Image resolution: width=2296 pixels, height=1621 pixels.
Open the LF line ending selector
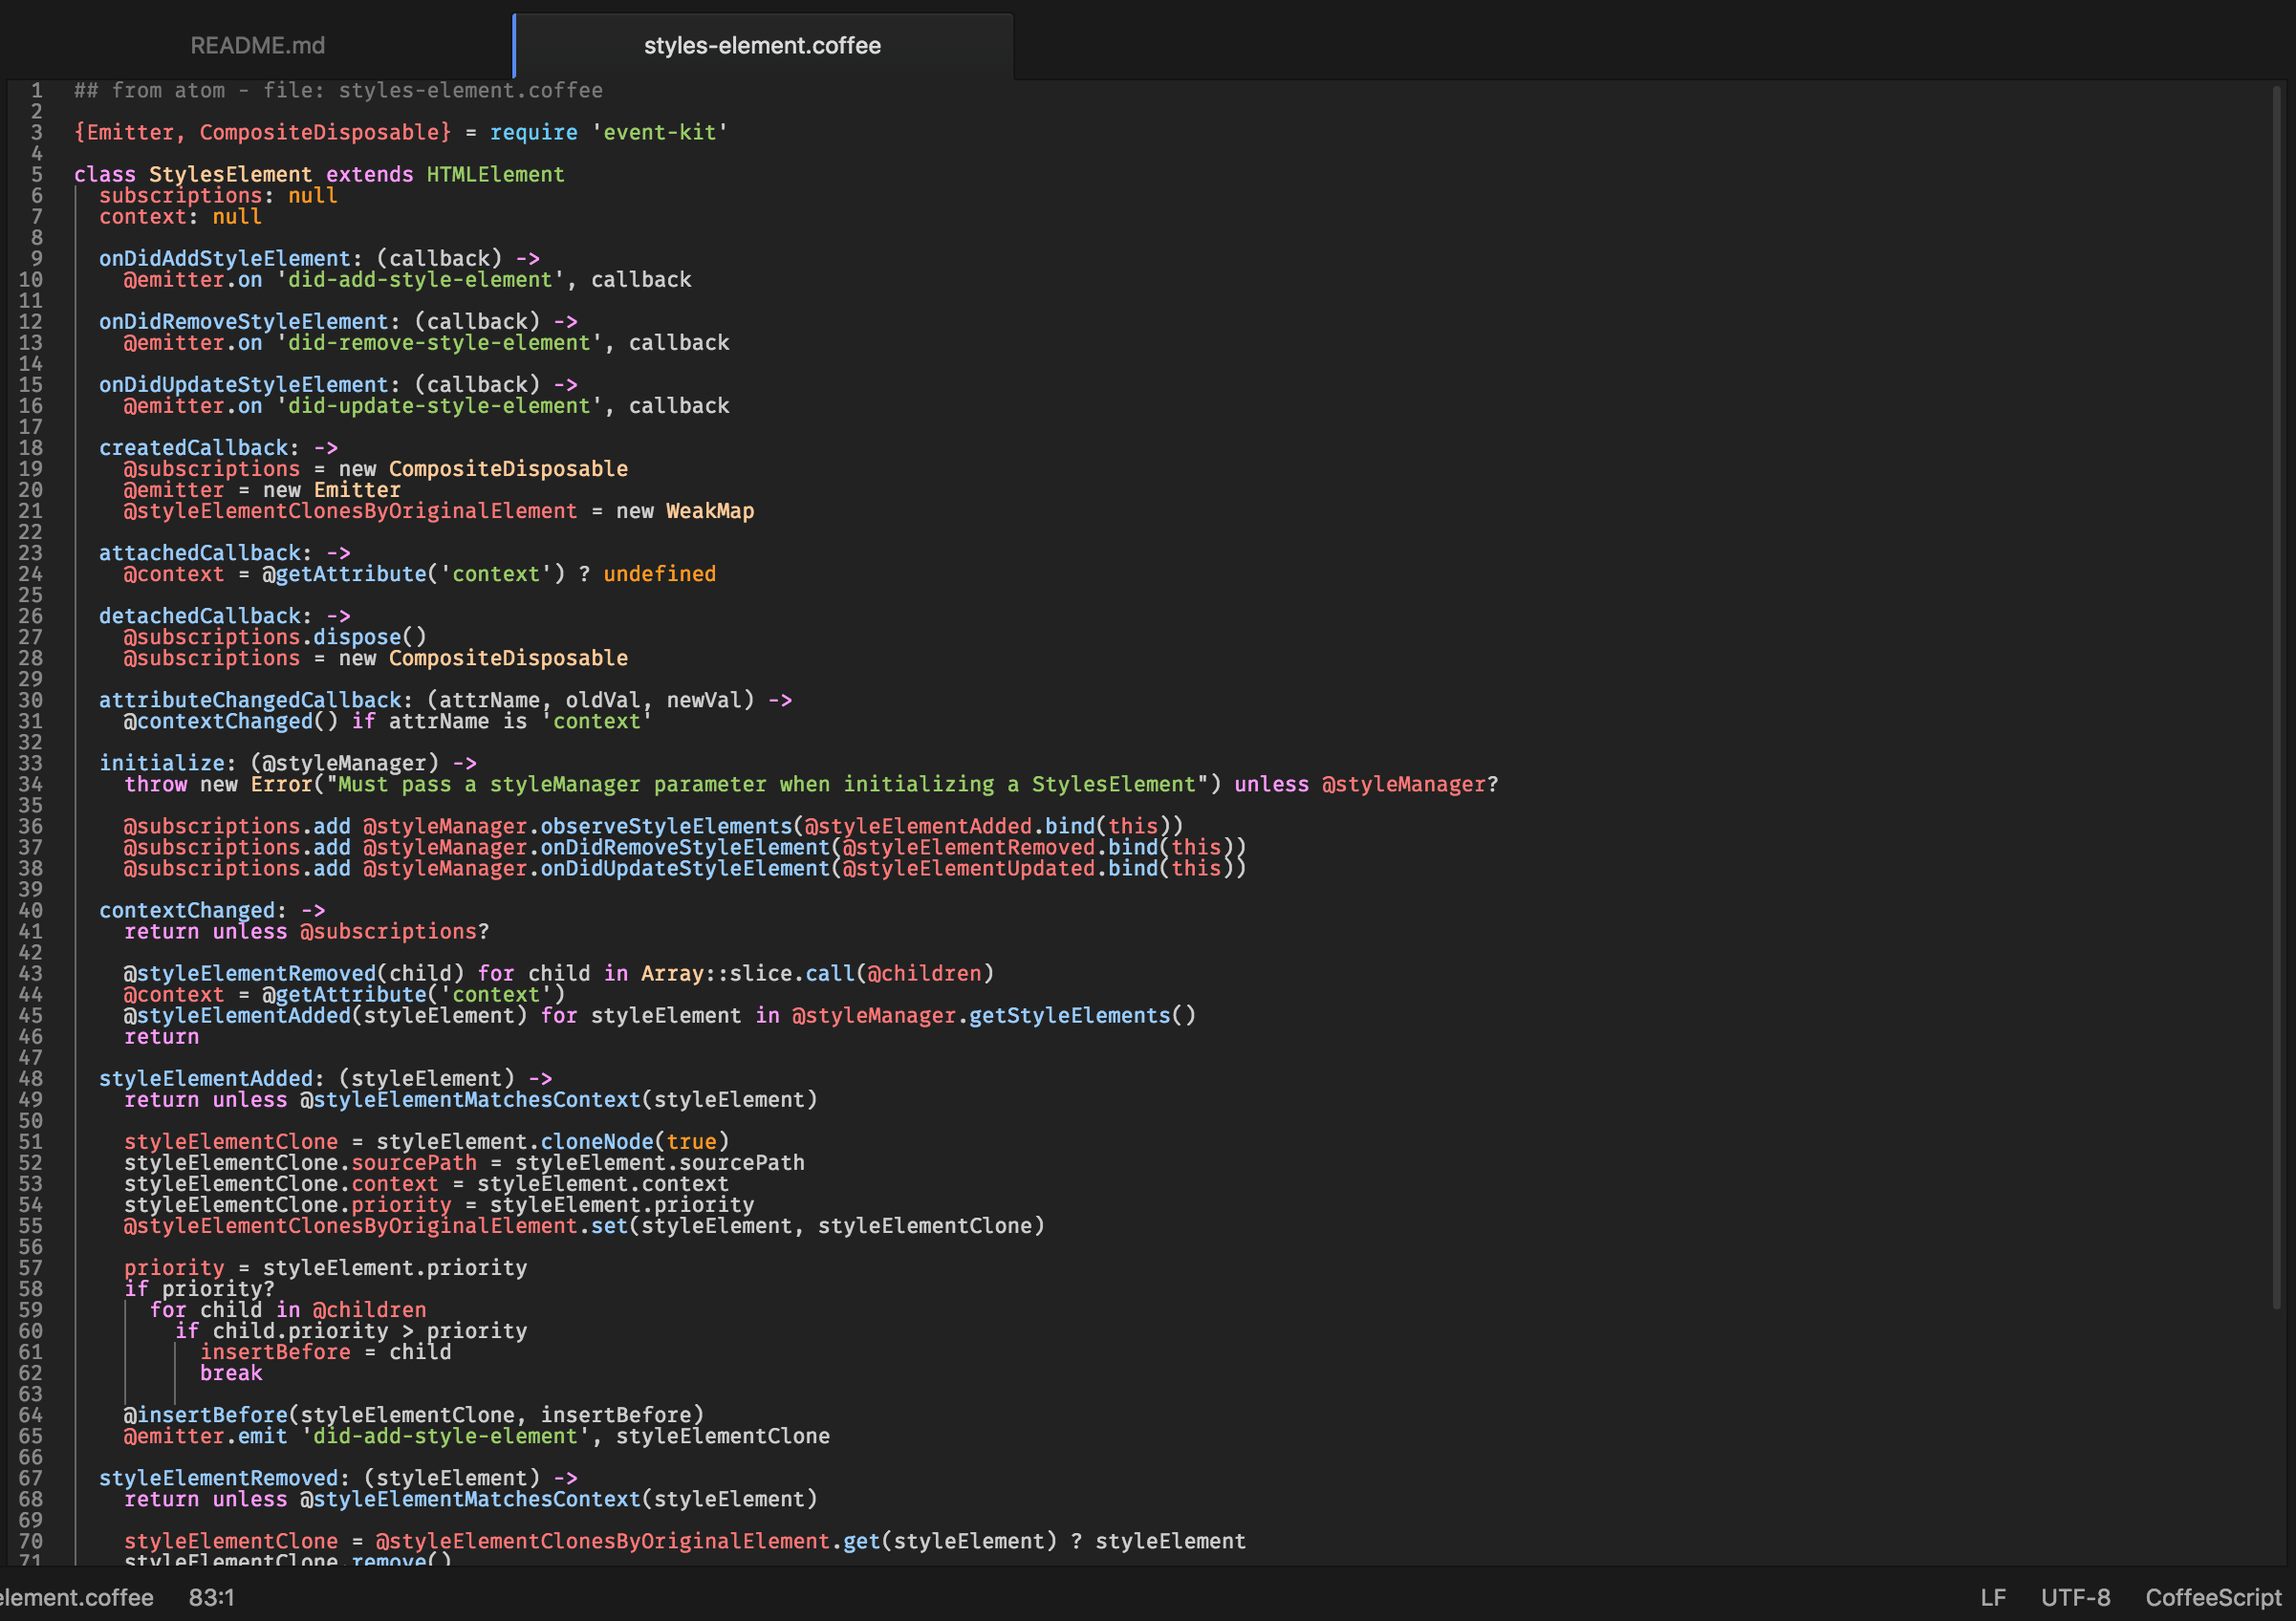(1992, 1597)
